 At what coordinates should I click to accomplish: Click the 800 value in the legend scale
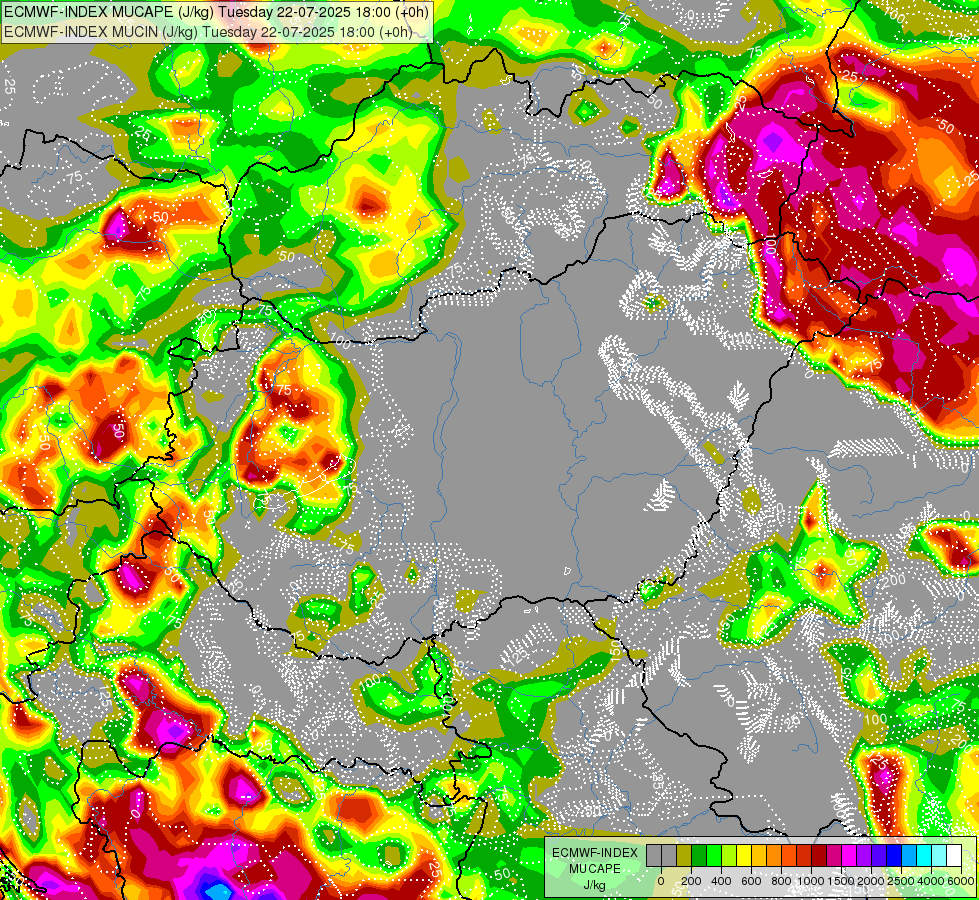point(781,881)
